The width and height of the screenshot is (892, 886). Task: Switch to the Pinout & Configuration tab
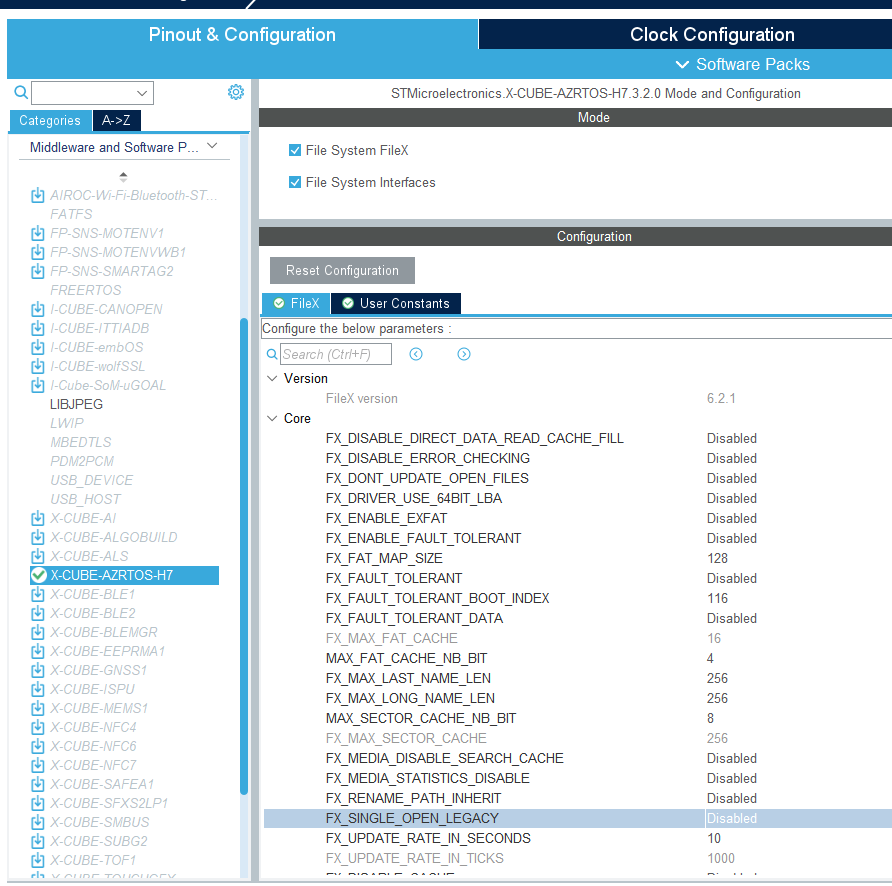point(242,34)
